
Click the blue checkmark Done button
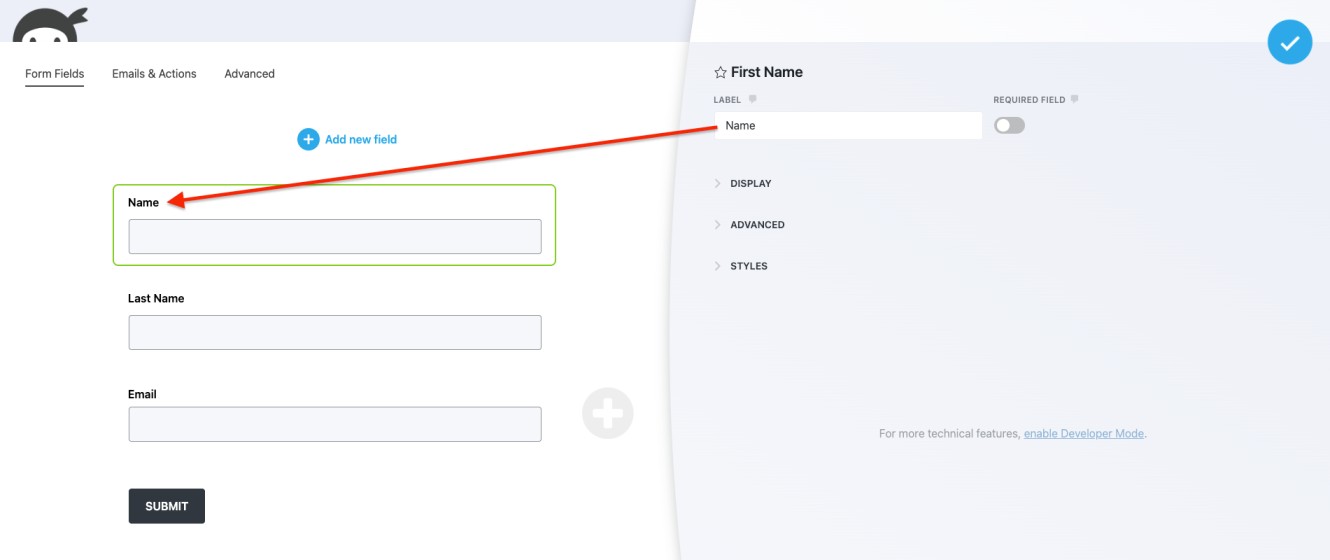(x=1289, y=42)
